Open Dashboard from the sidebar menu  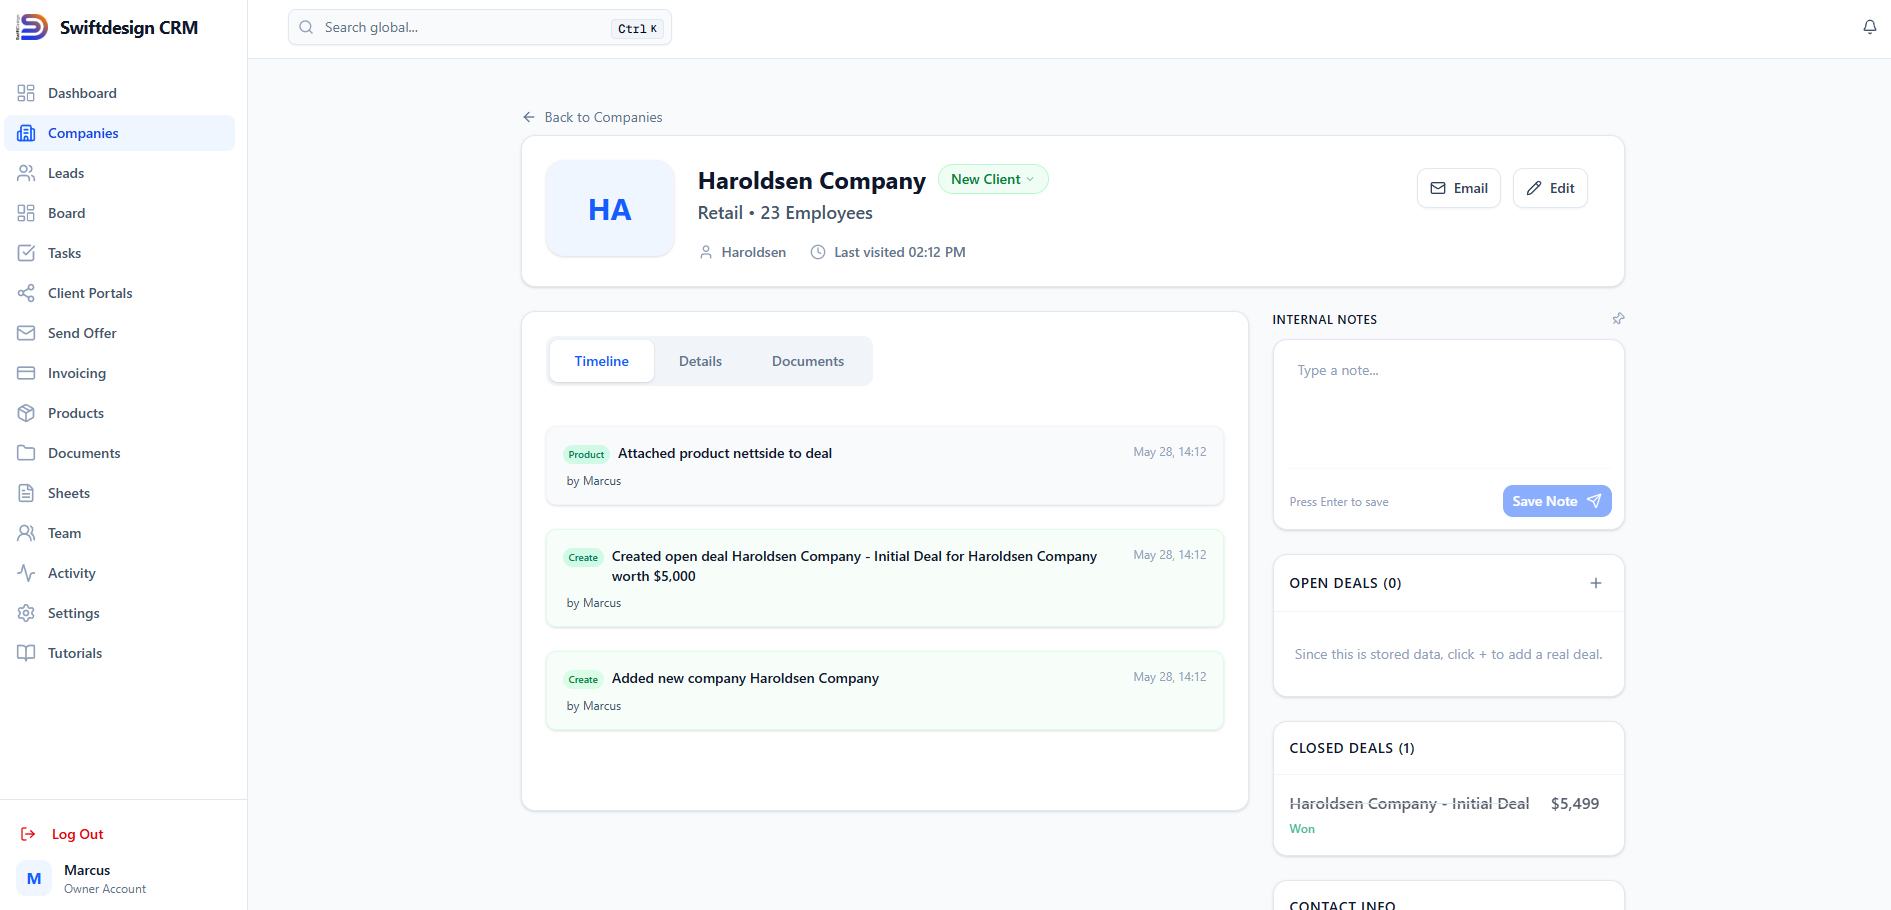click(82, 93)
